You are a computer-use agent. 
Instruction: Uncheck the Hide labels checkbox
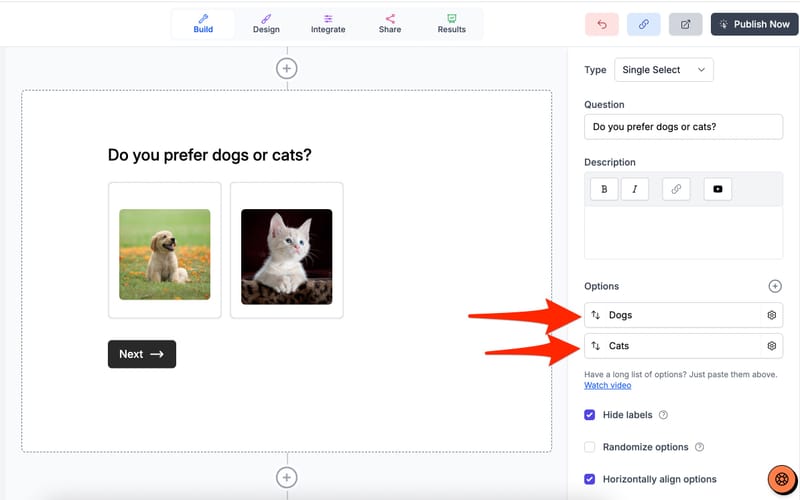tap(589, 415)
